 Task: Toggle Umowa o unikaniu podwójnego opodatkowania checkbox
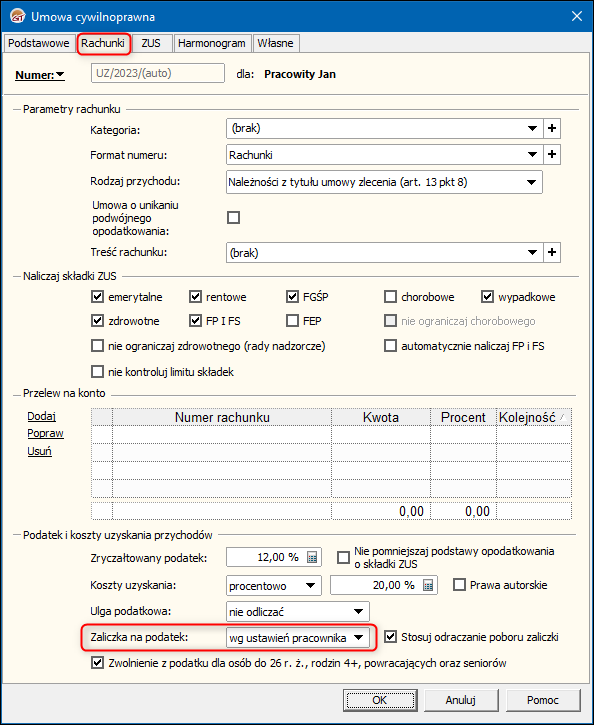[x=233, y=217]
